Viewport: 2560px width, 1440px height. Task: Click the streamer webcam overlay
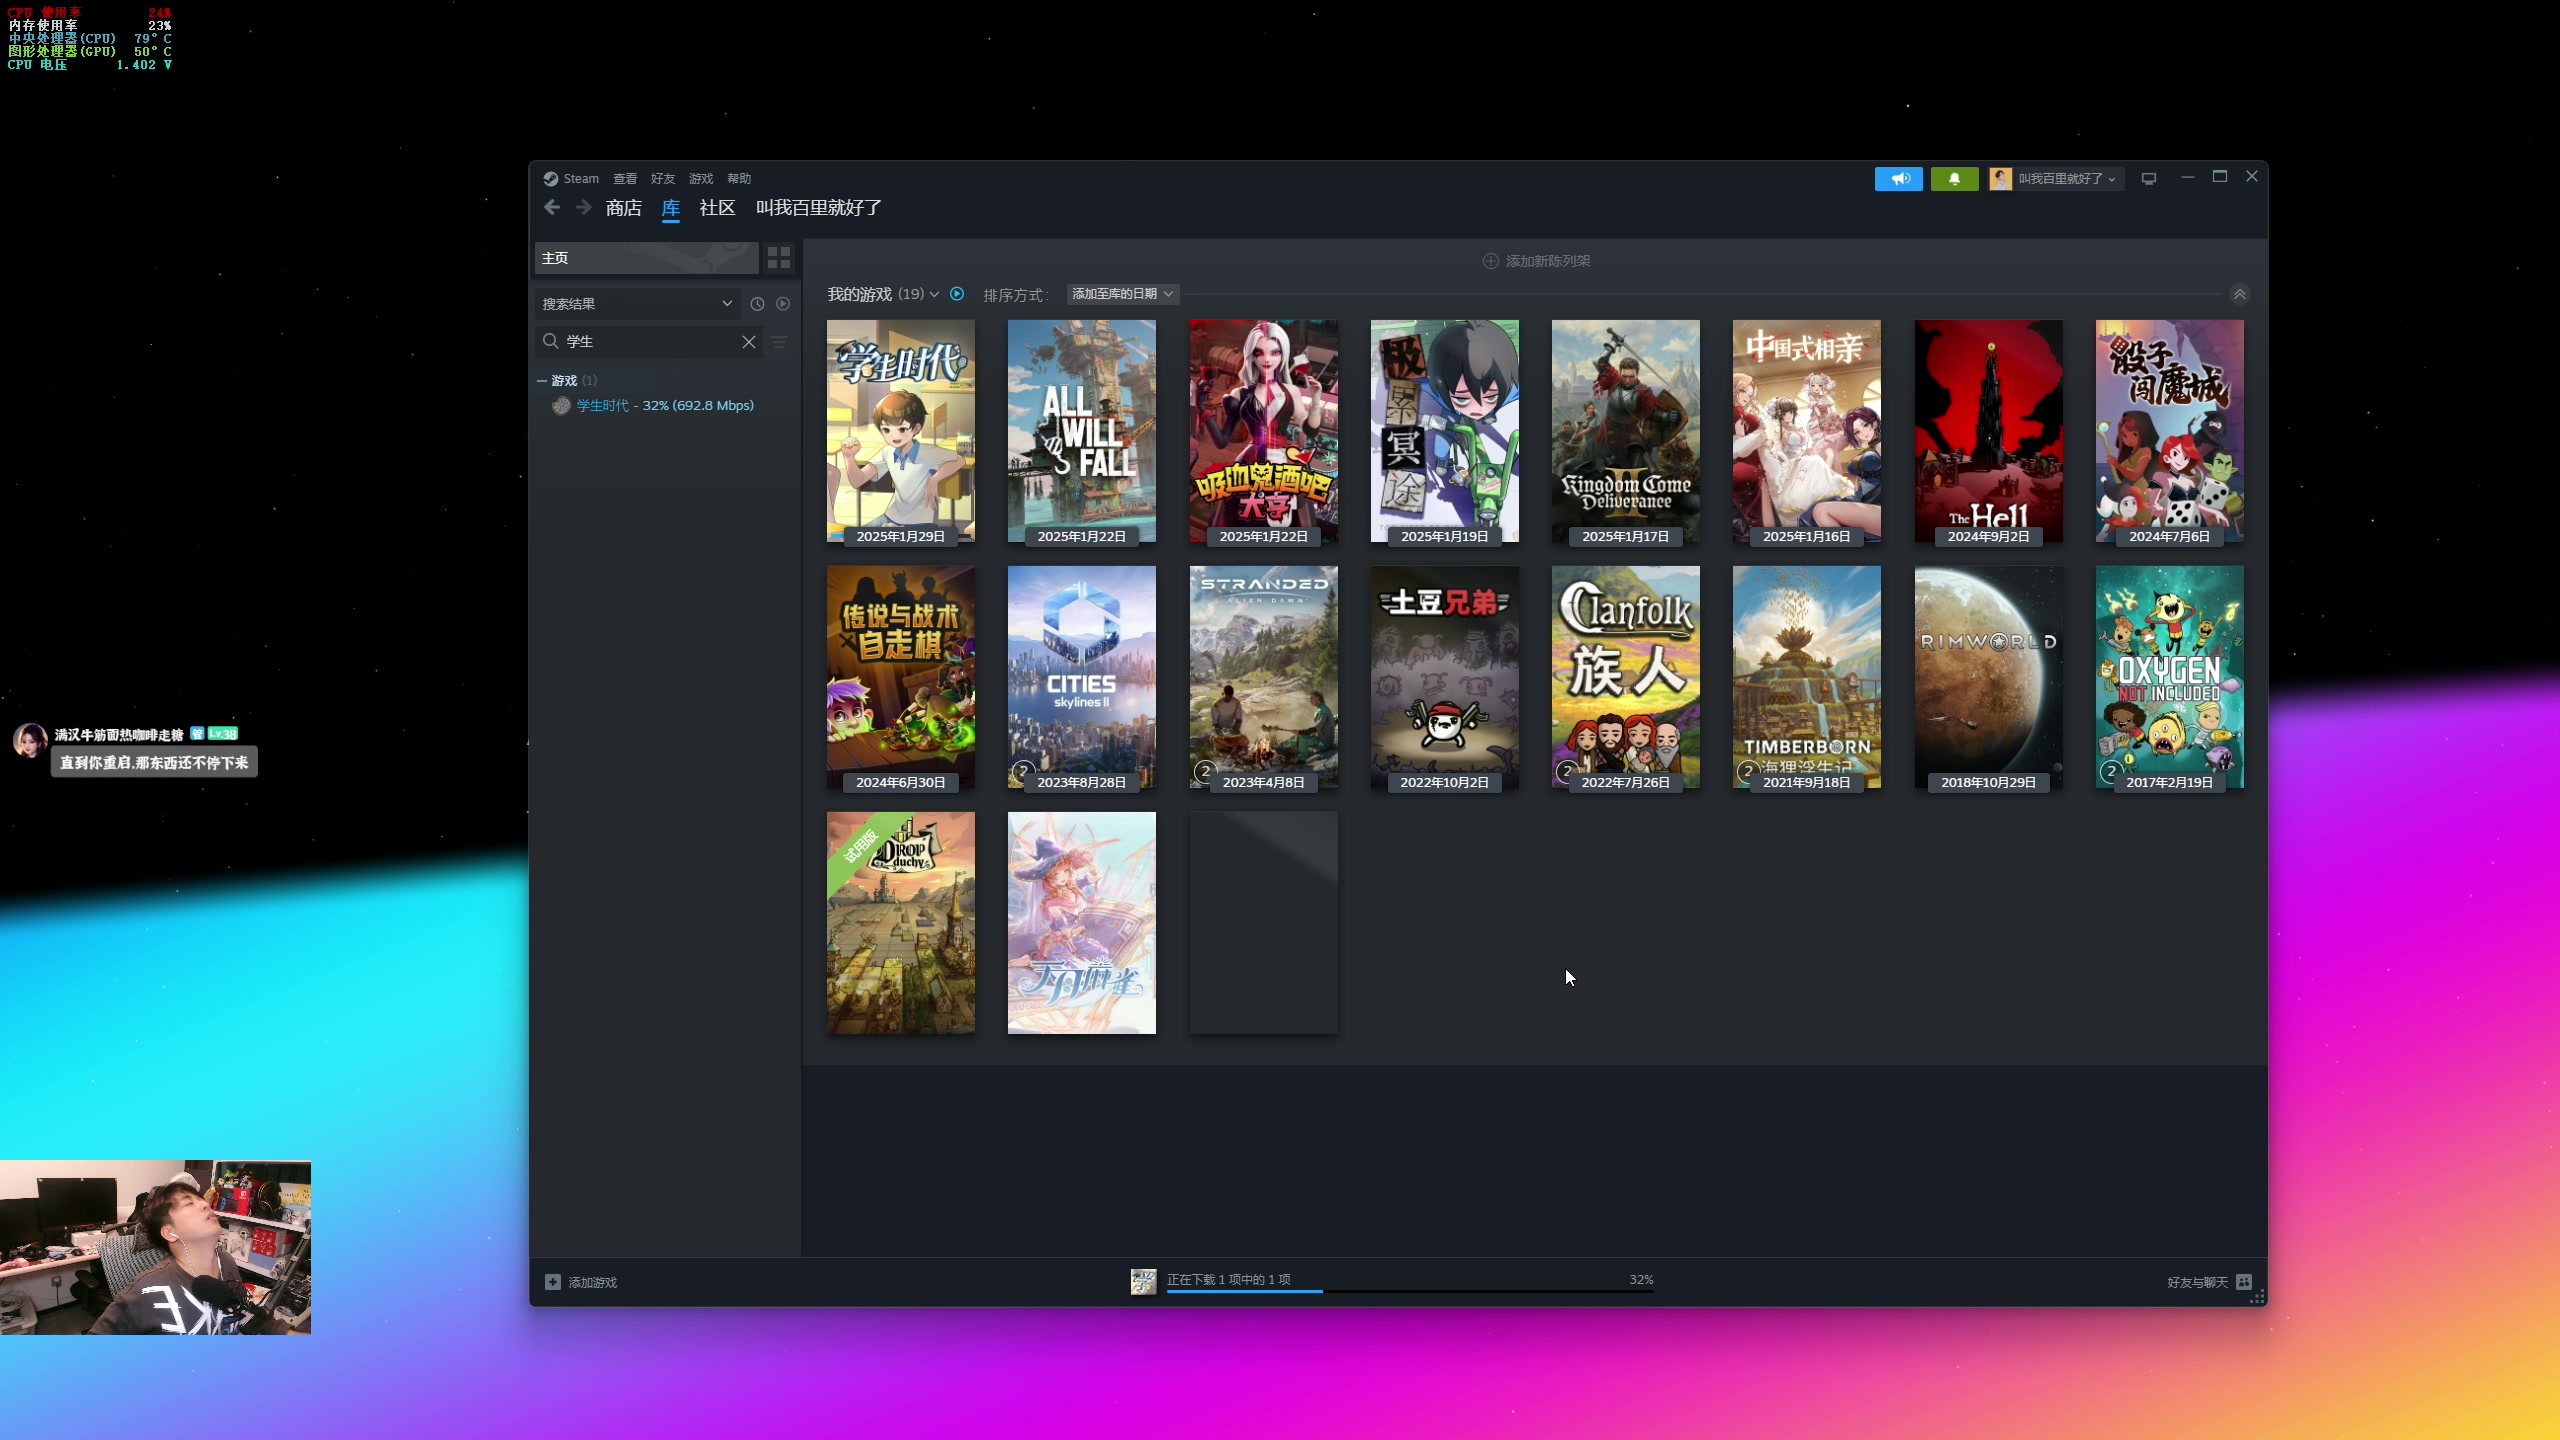(x=156, y=1247)
